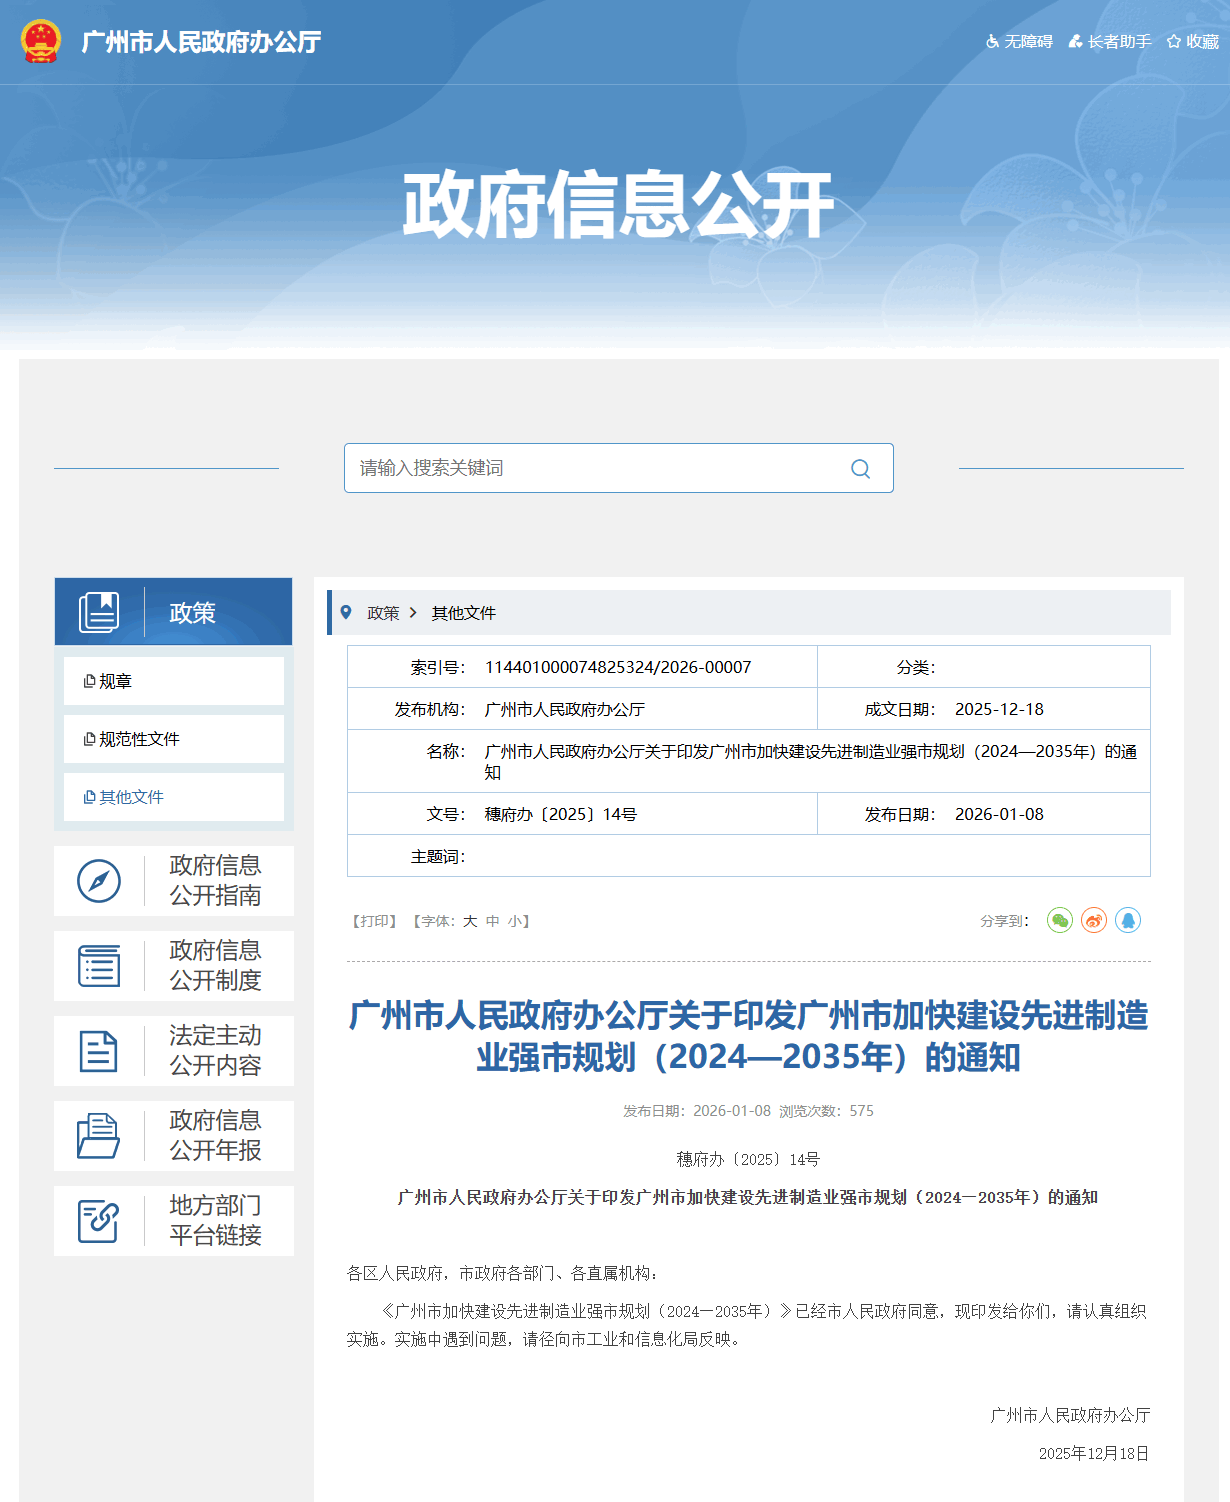Open 长者助手 elder assistant

1110,42
